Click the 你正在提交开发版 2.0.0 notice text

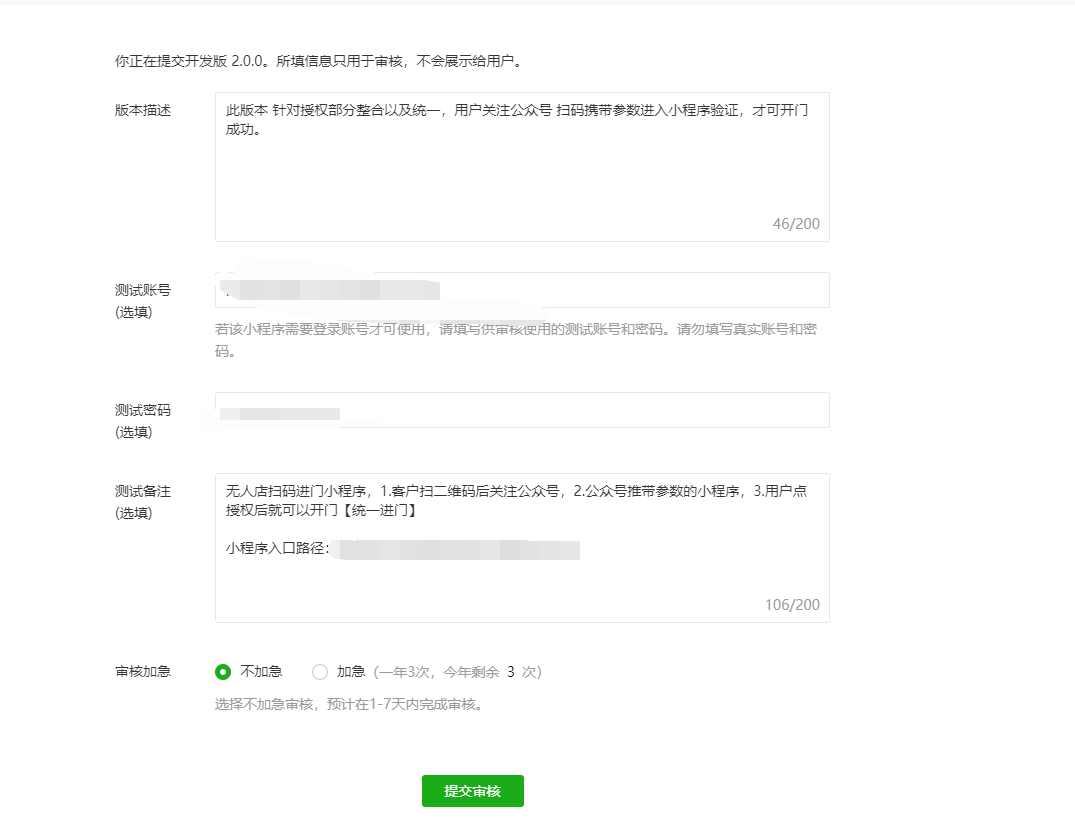click(x=319, y=61)
